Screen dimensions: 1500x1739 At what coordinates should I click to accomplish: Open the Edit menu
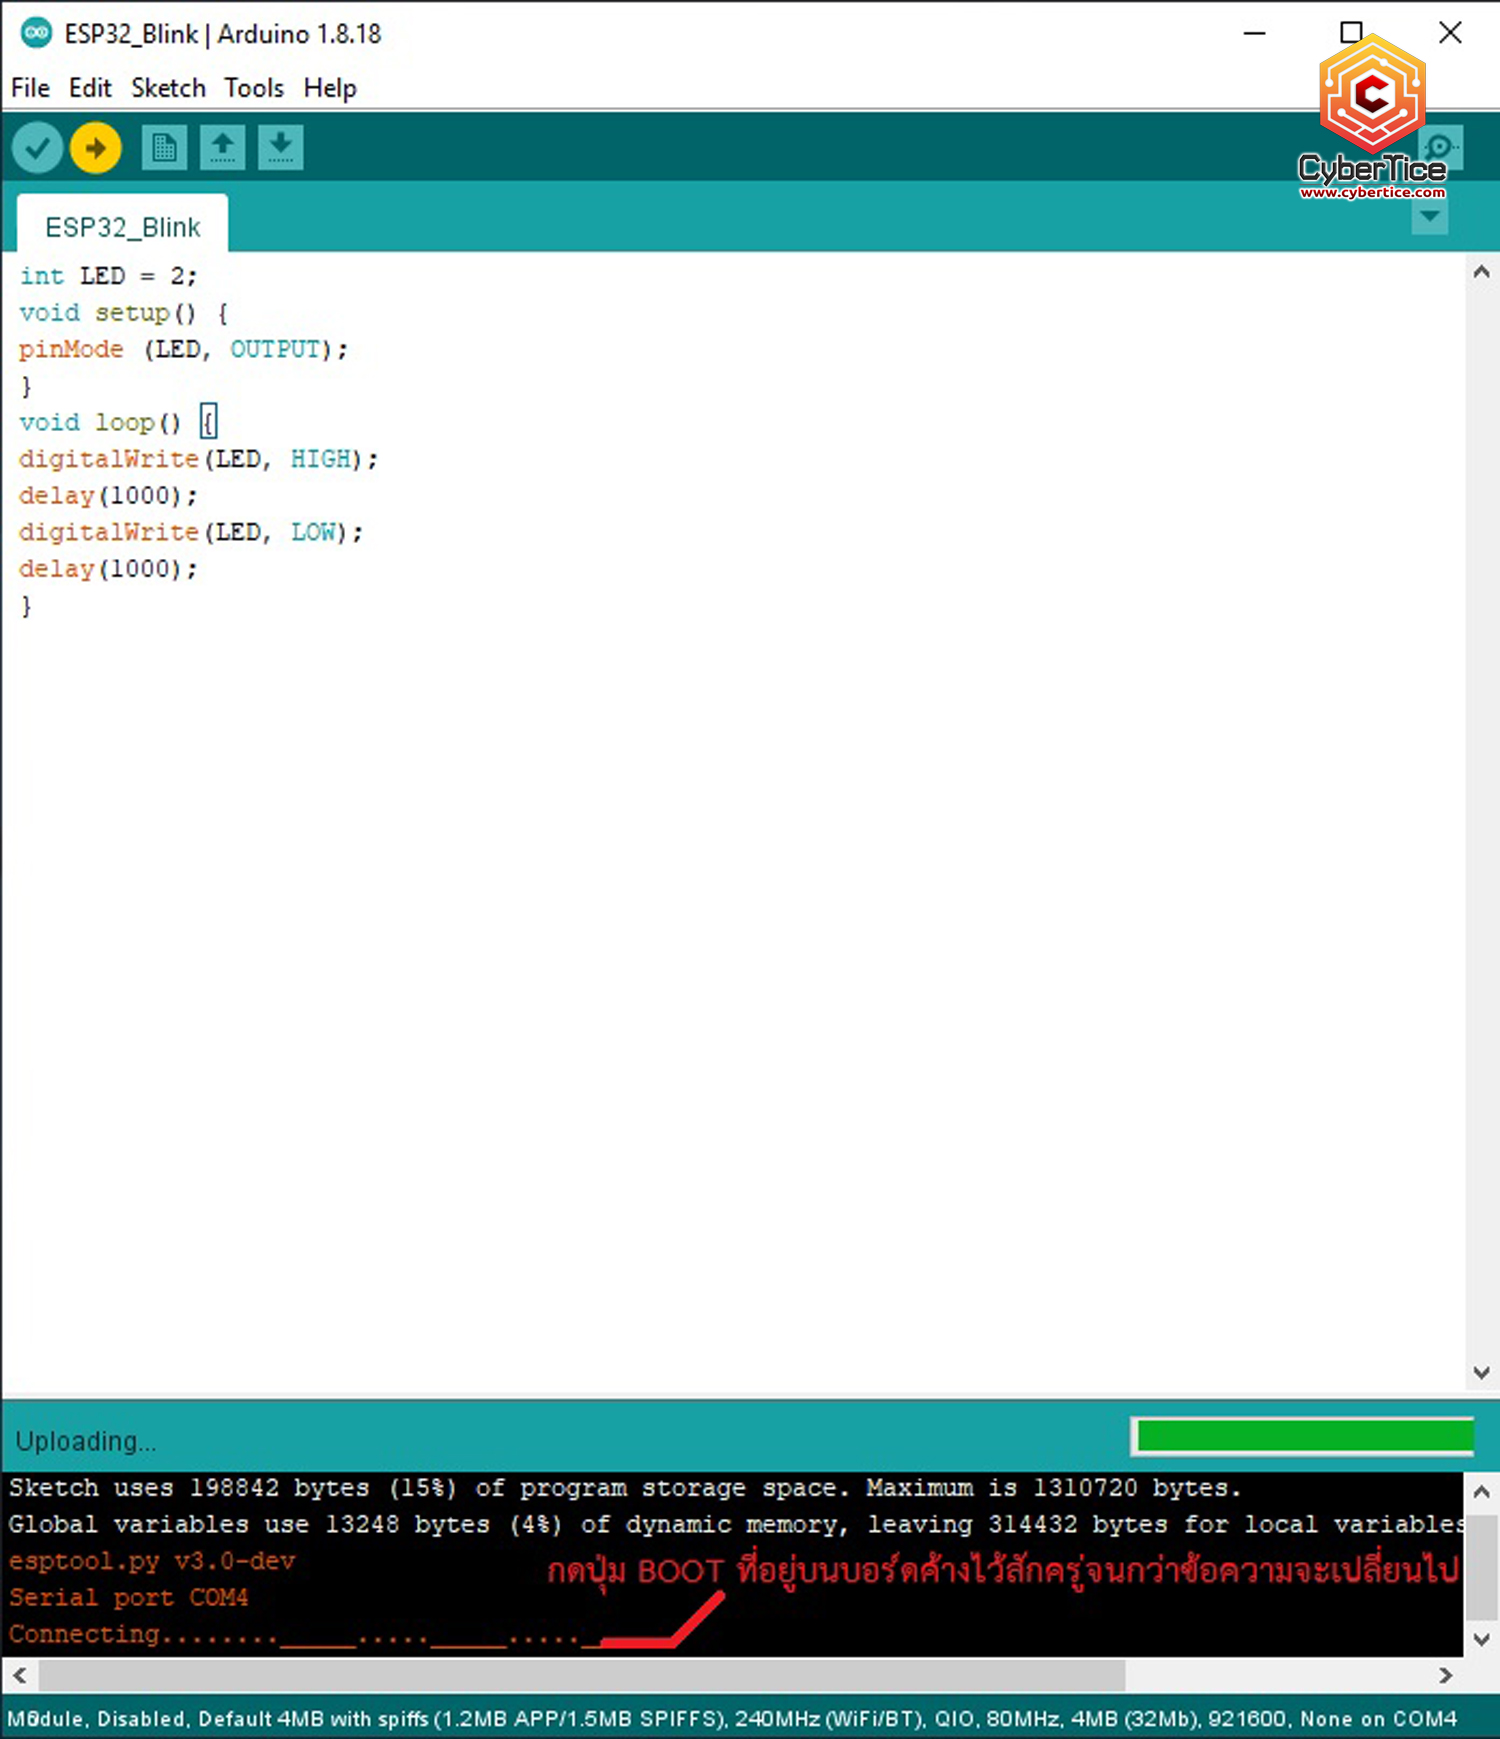(x=90, y=88)
